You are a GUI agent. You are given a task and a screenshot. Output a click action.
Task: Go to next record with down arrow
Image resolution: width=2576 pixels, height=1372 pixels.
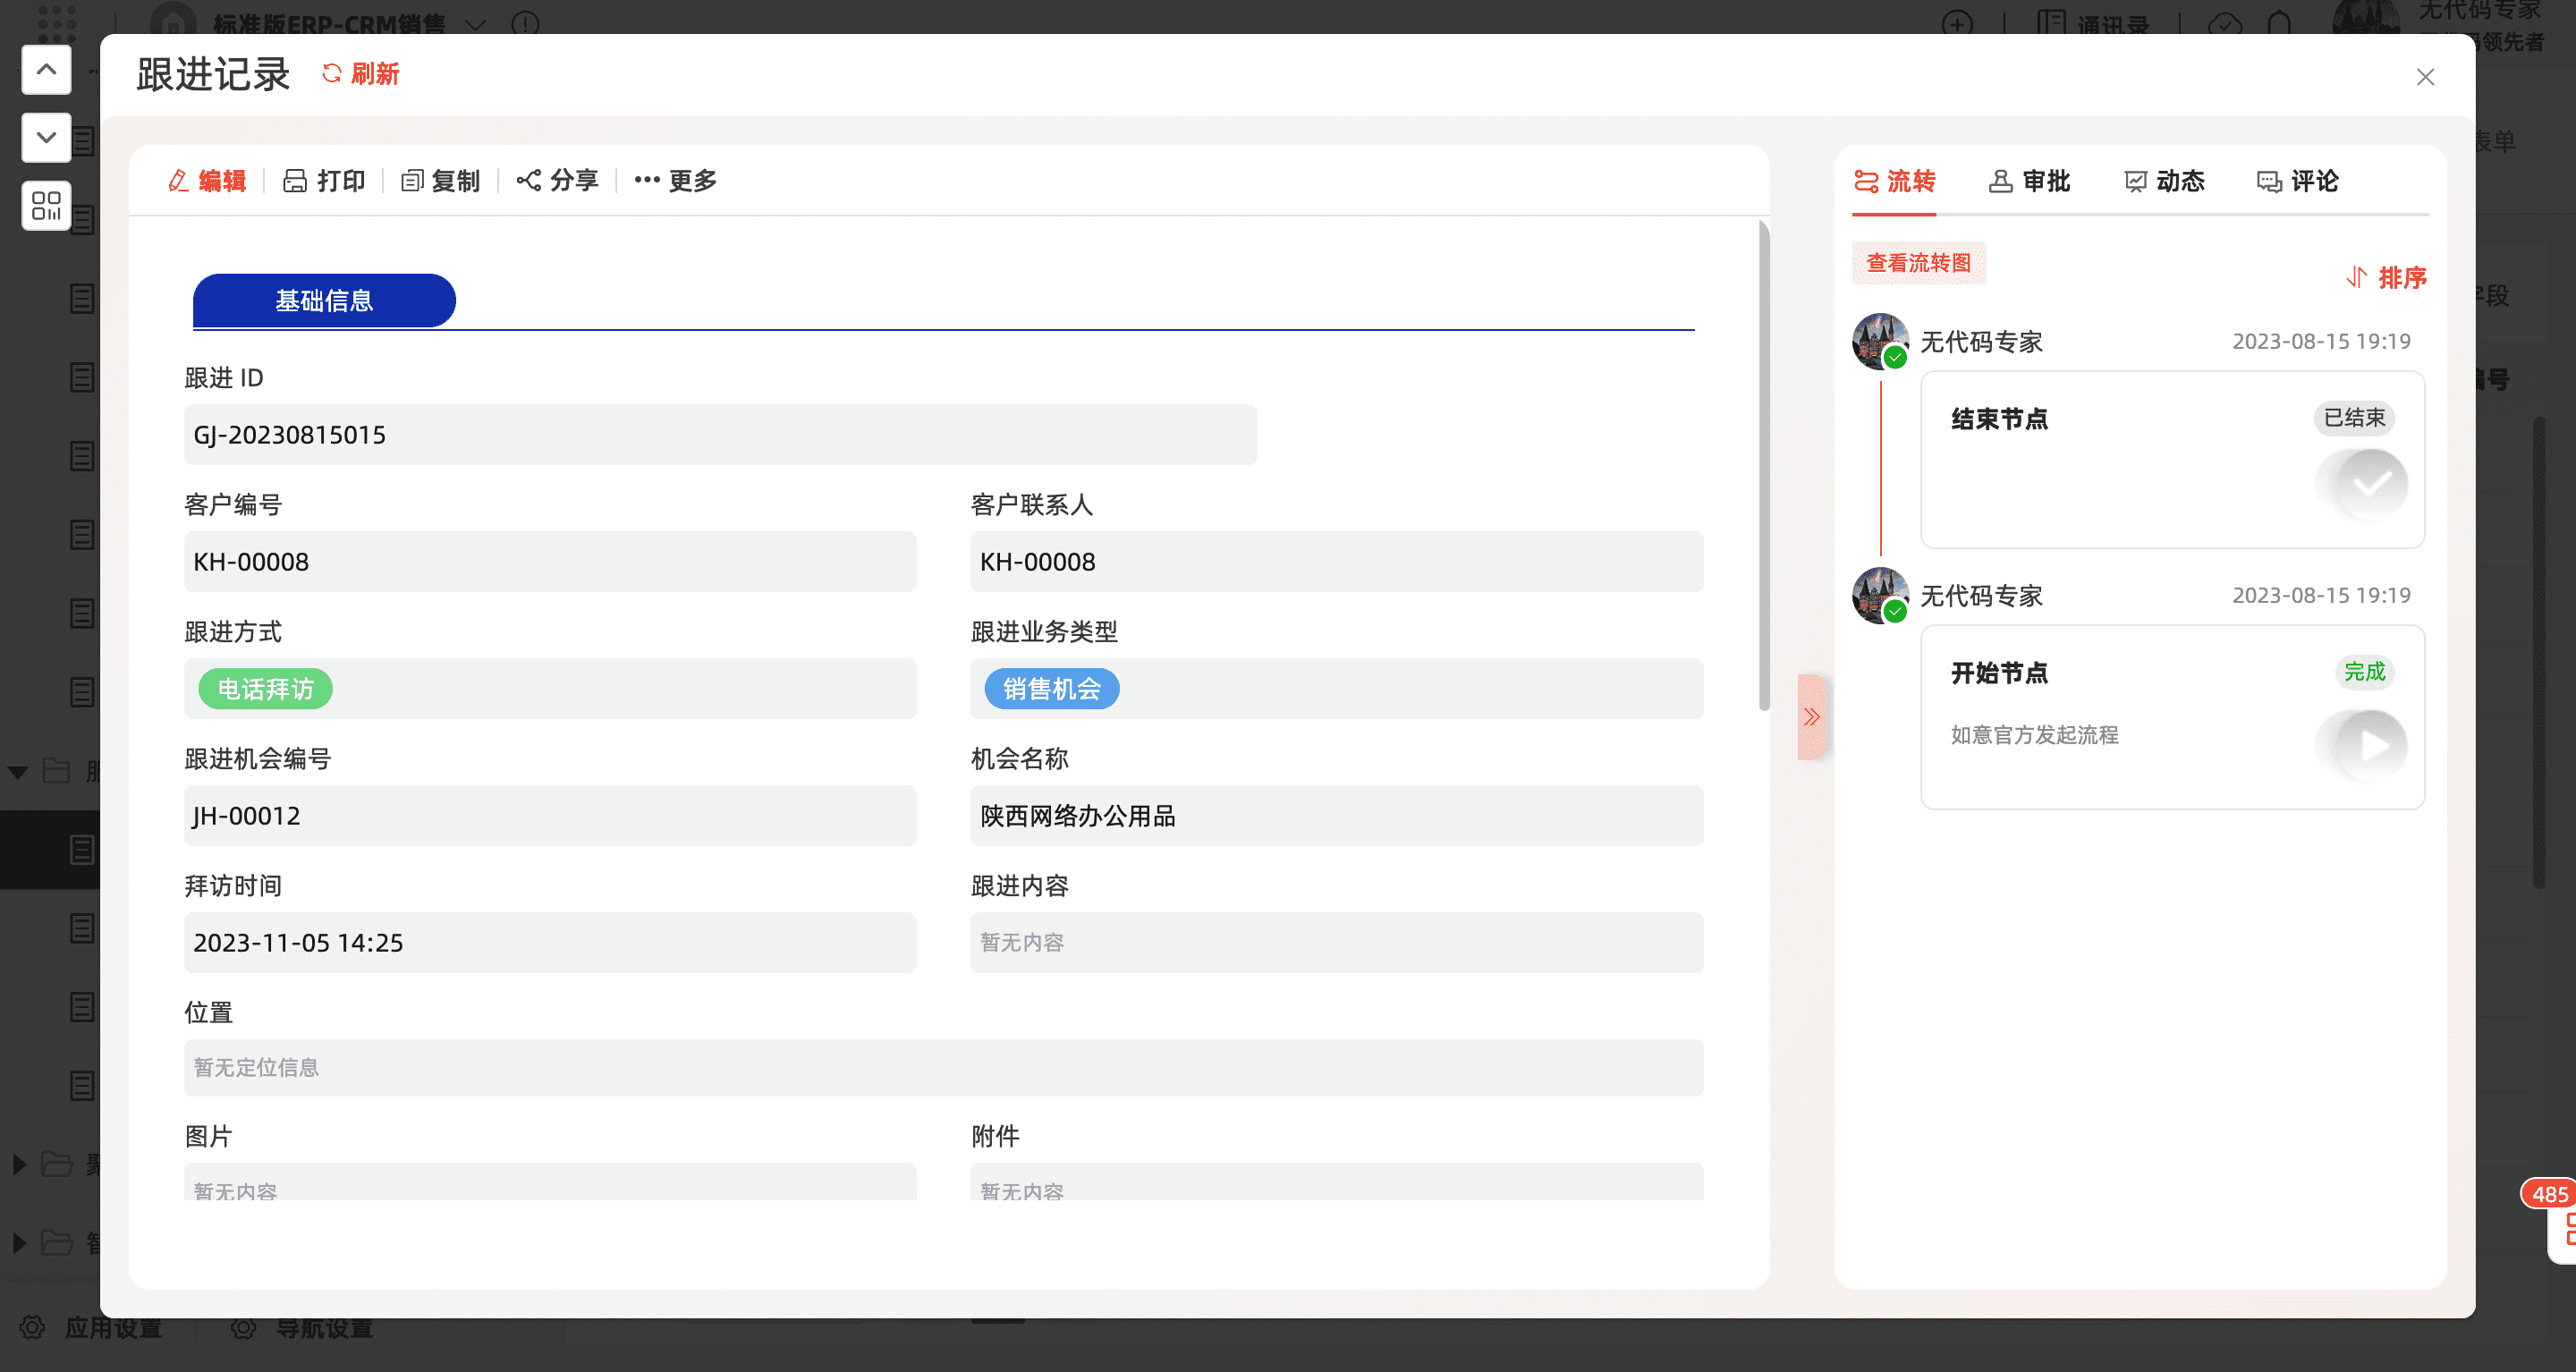(46, 137)
